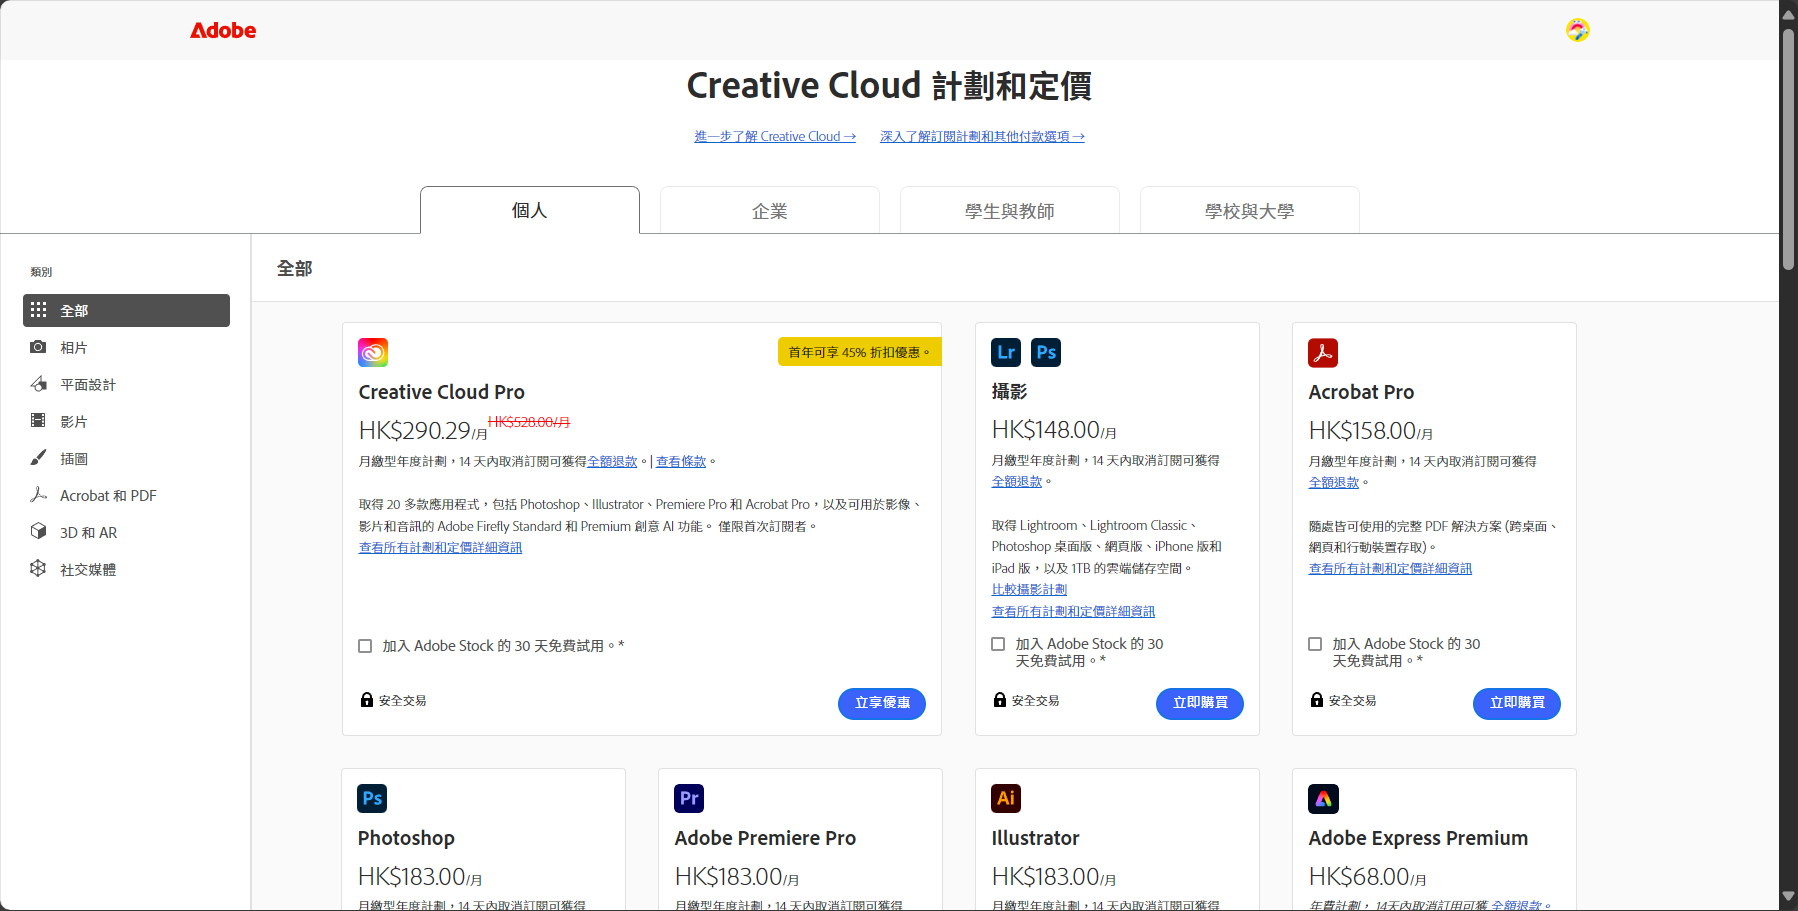Check Adobe Stock trial on Acrobat Pro card

1315,644
